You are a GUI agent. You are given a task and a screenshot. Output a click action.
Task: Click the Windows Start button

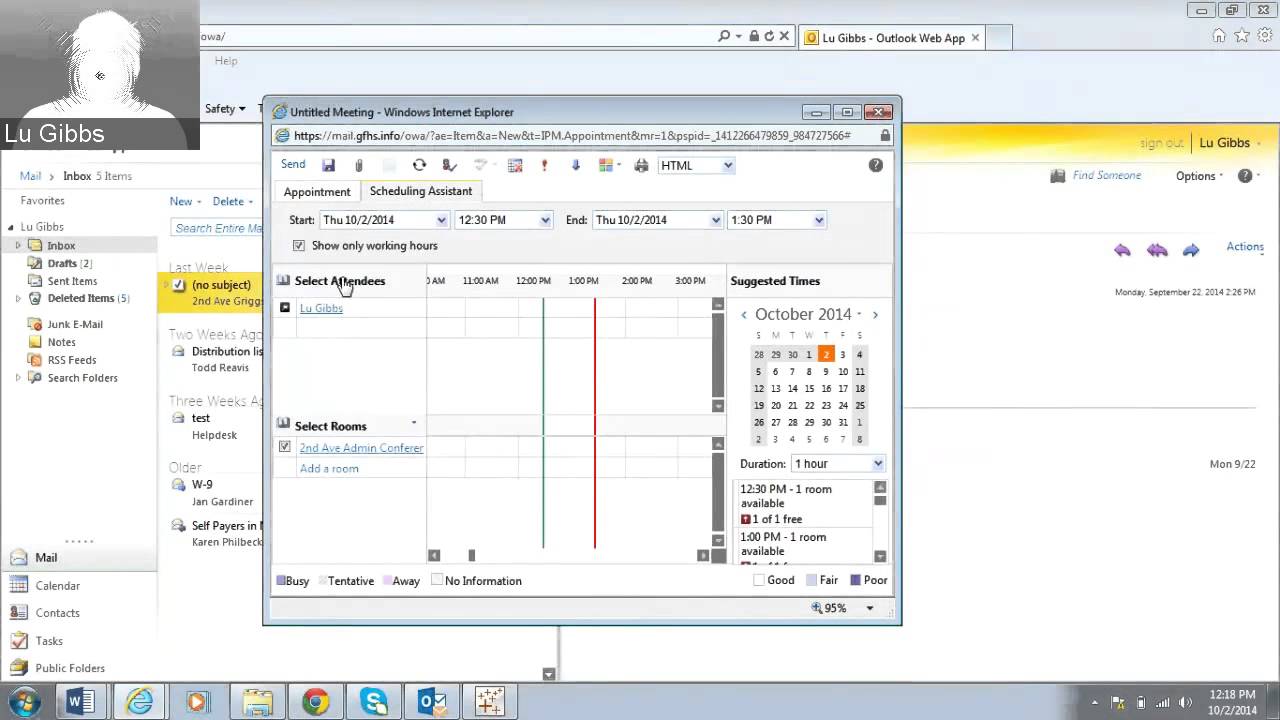tap(25, 702)
